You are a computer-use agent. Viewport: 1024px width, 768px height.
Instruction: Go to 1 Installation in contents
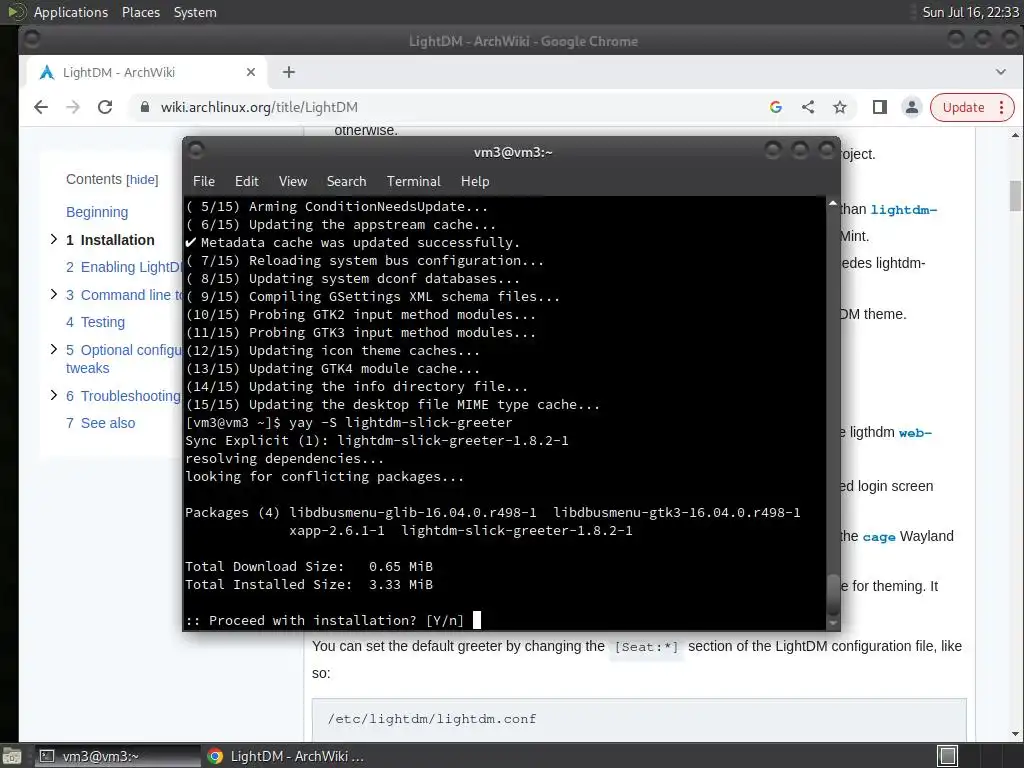(110, 240)
